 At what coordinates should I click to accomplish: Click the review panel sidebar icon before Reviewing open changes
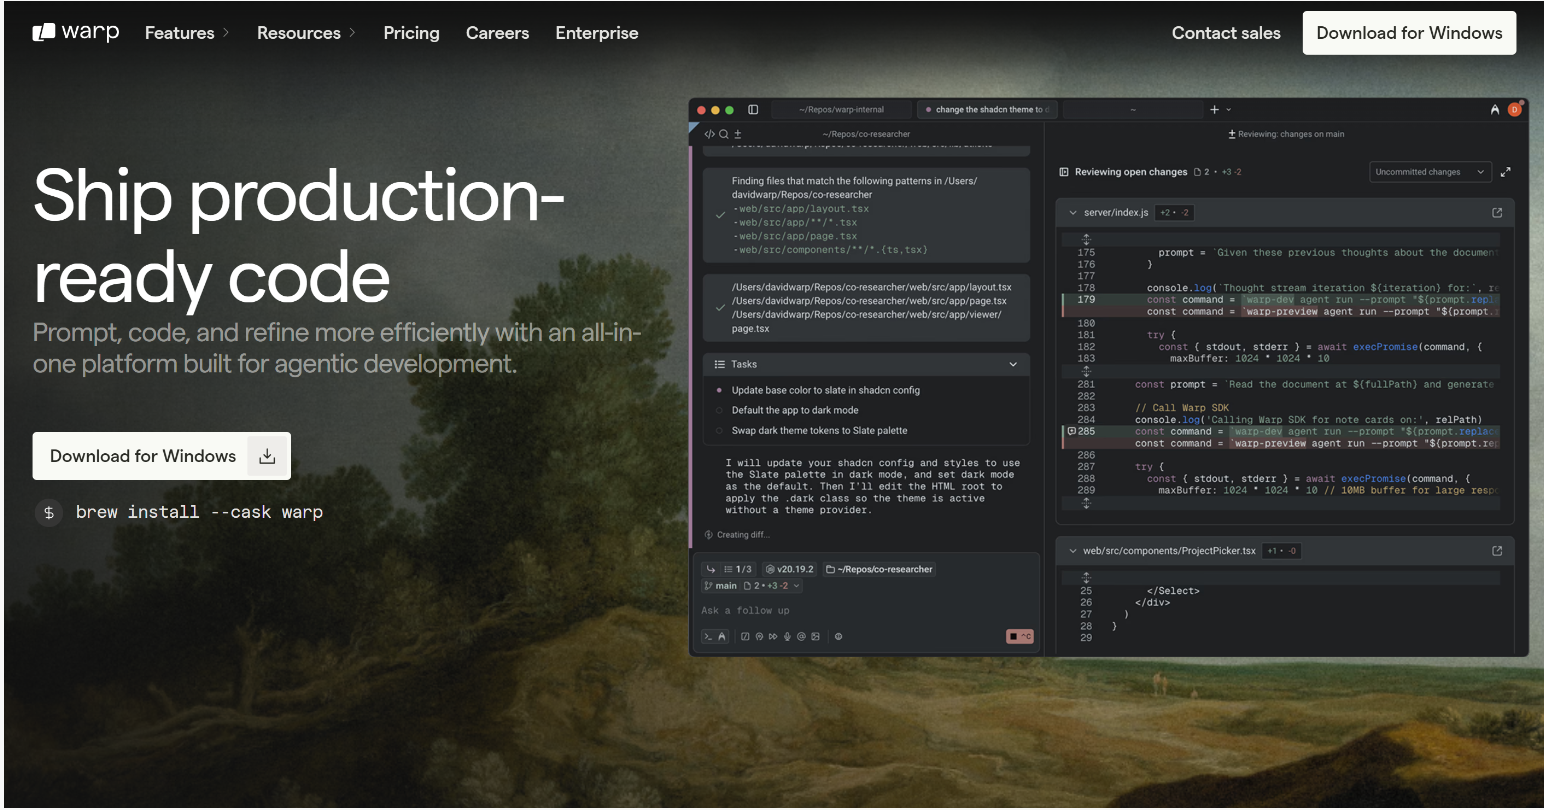tap(1064, 172)
